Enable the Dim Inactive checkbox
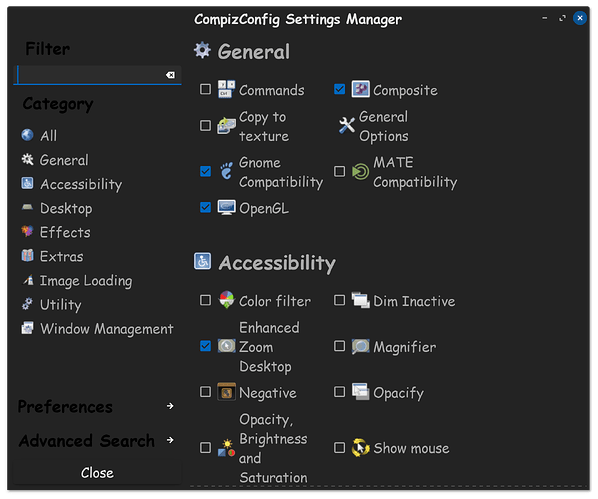Viewport: 598px width, 499px height. click(x=339, y=300)
